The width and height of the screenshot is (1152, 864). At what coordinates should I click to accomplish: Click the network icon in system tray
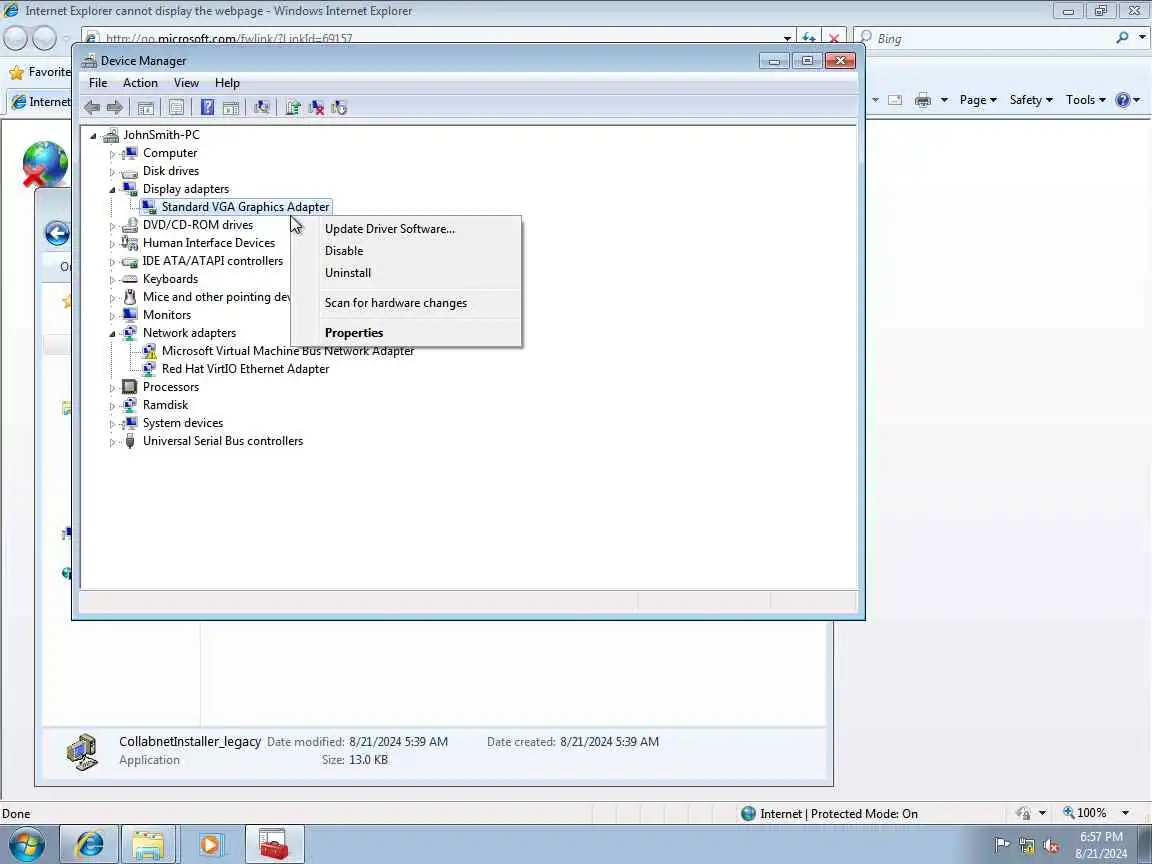(x=1026, y=846)
